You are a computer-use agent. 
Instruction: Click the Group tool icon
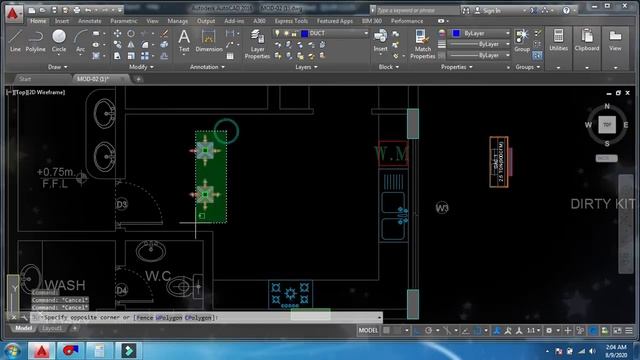tap(522, 41)
